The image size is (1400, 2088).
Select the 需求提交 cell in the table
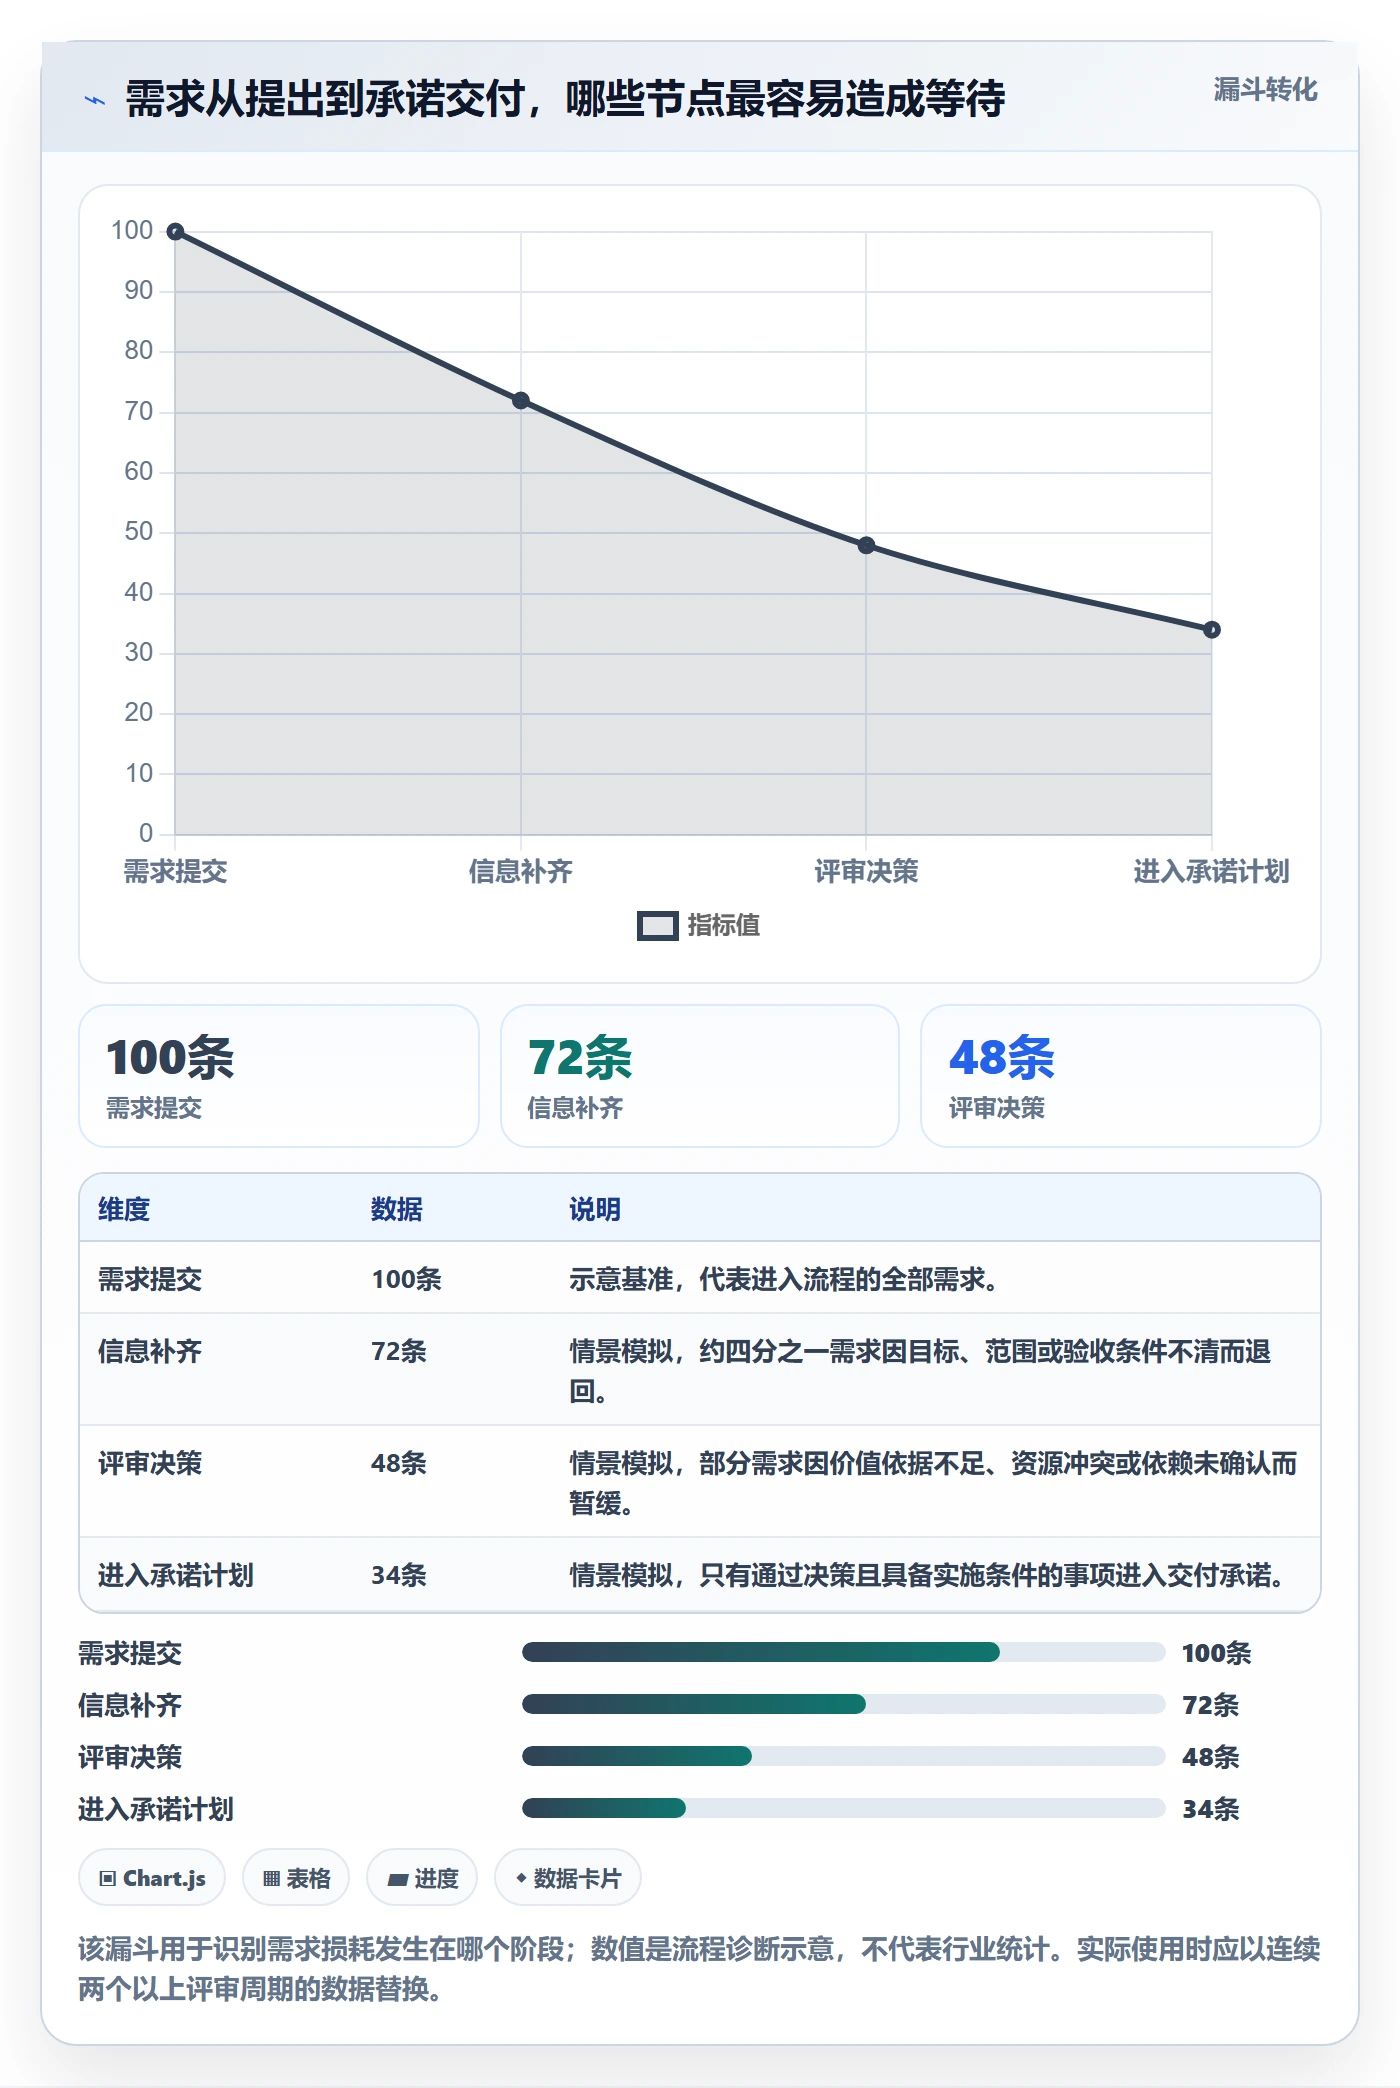150,1279
